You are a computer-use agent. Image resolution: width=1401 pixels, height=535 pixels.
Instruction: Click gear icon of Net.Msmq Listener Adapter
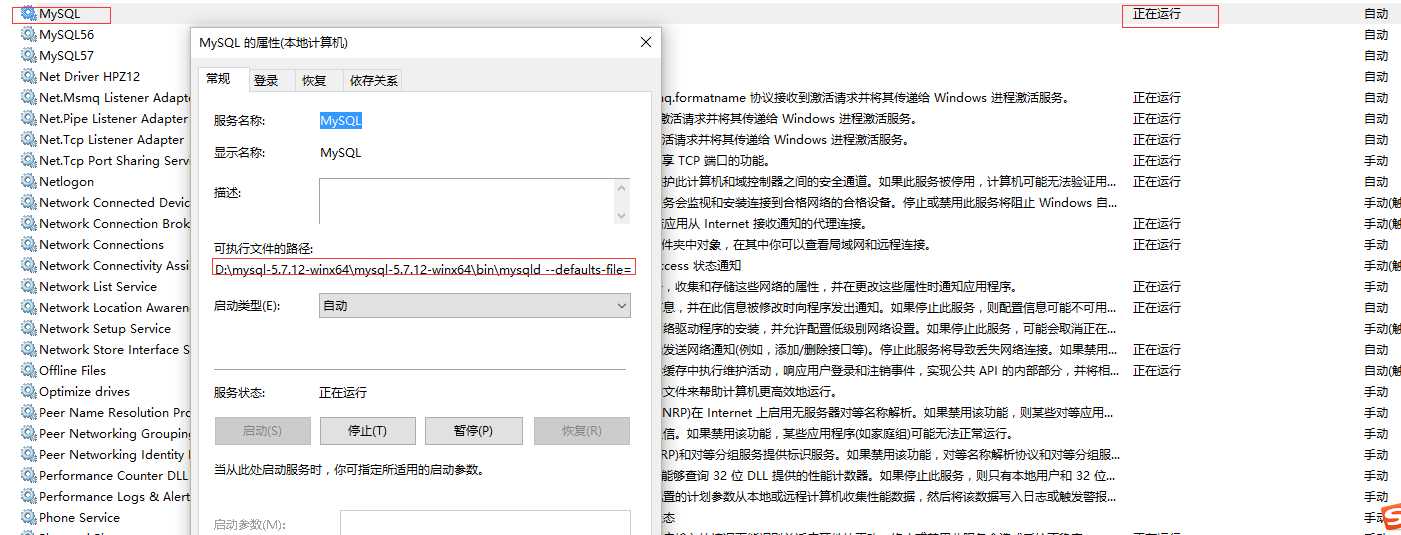tap(28, 98)
